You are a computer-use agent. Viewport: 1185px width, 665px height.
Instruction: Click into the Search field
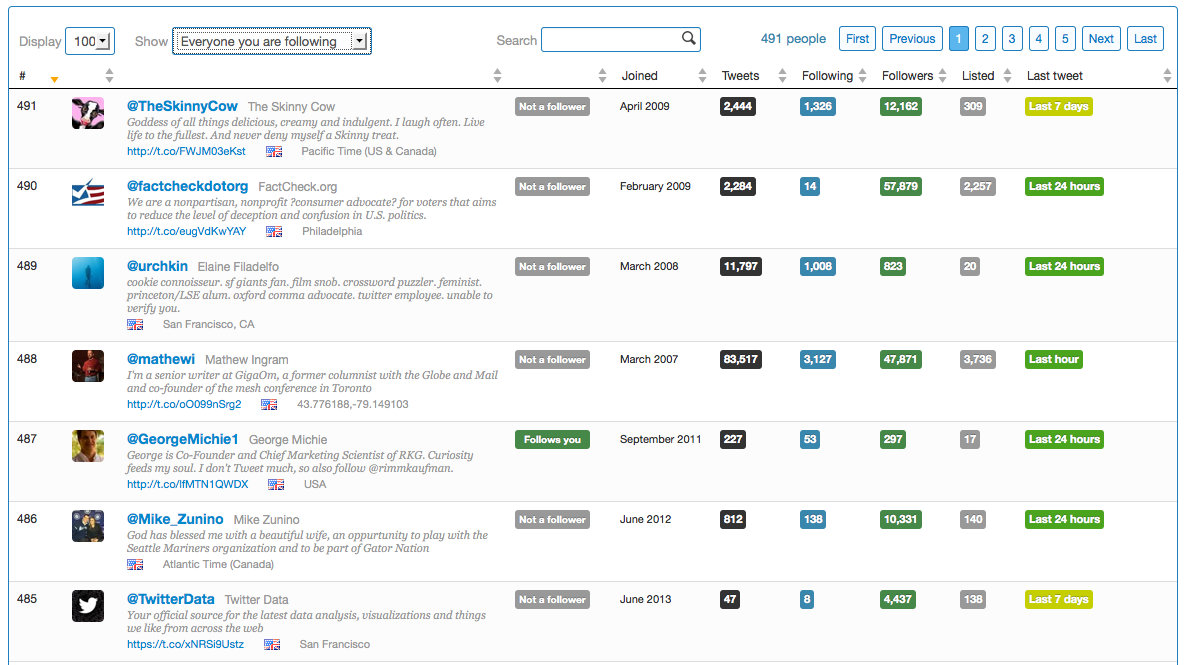(x=621, y=39)
